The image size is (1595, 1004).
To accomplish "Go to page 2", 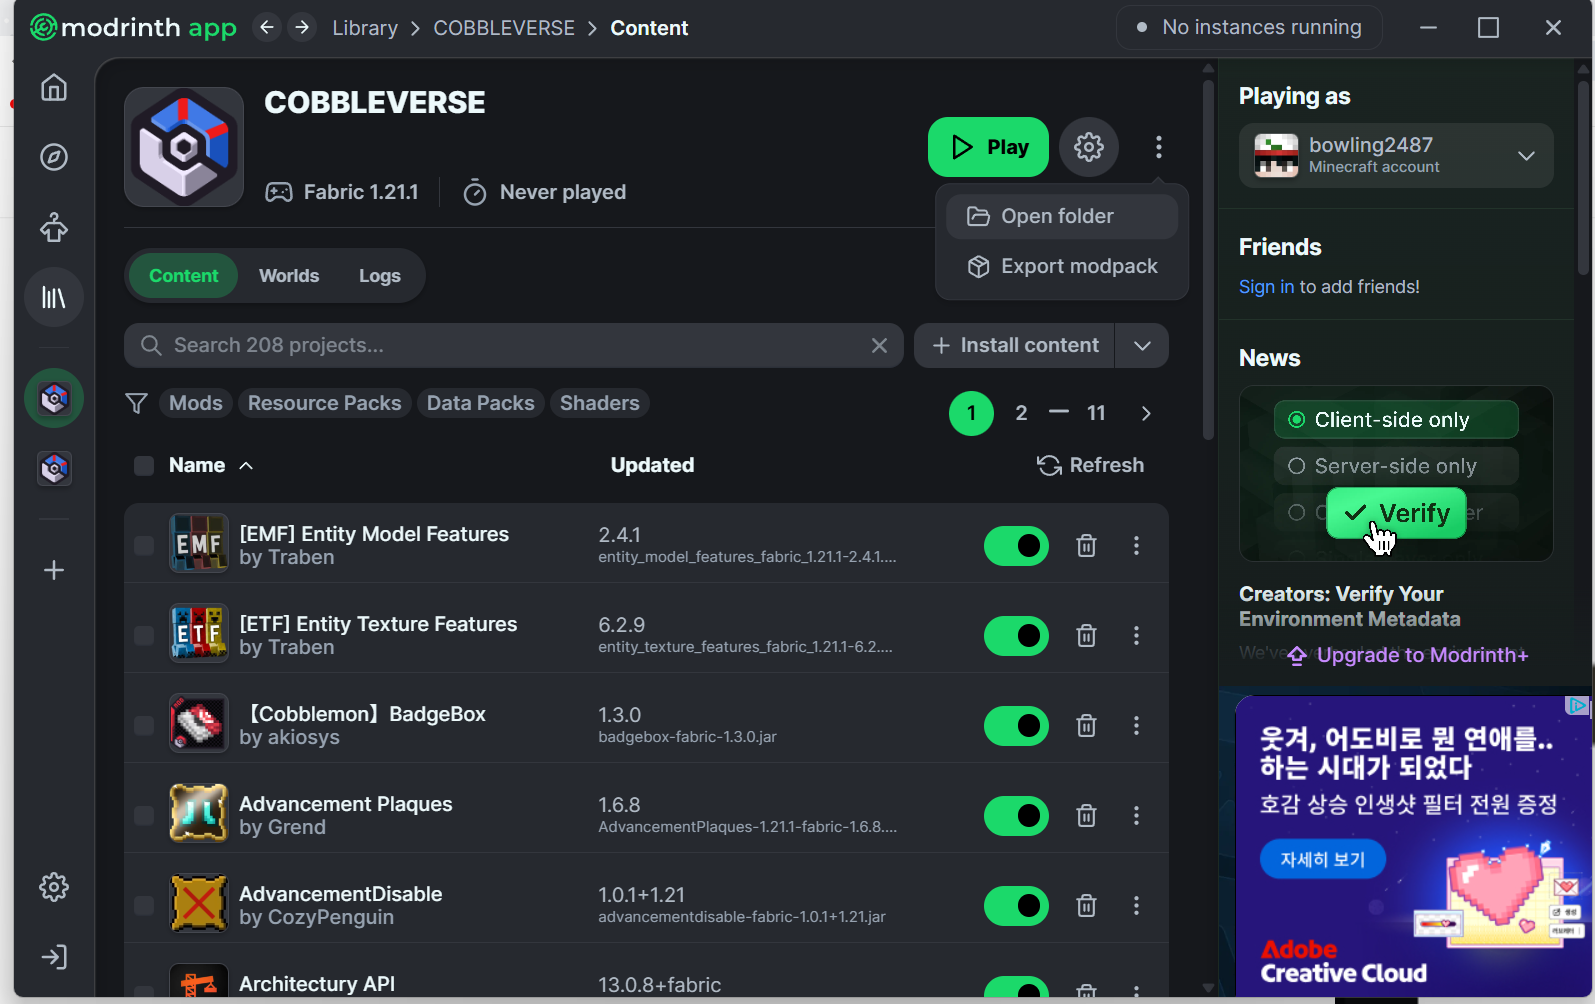I will (1021, 413).
